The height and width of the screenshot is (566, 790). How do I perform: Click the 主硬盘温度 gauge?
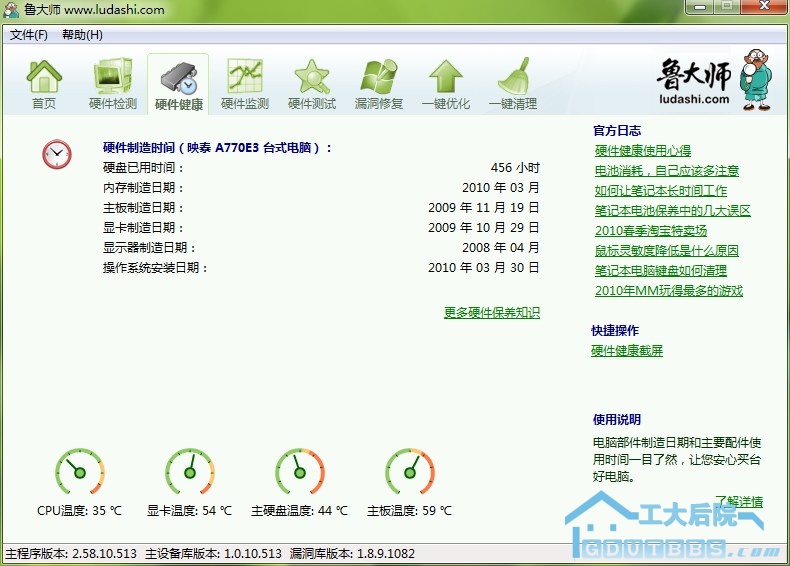300,472
